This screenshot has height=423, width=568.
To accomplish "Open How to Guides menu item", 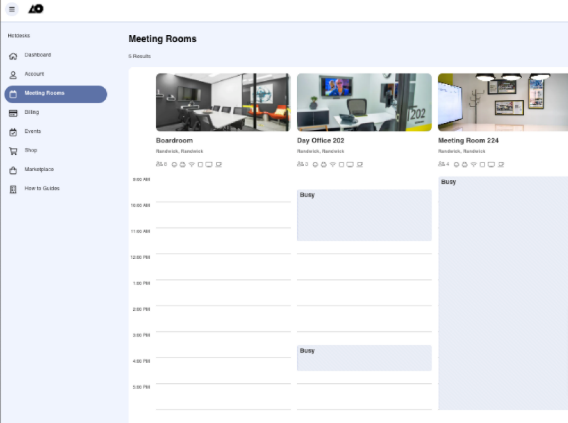I will pos(42,188).
